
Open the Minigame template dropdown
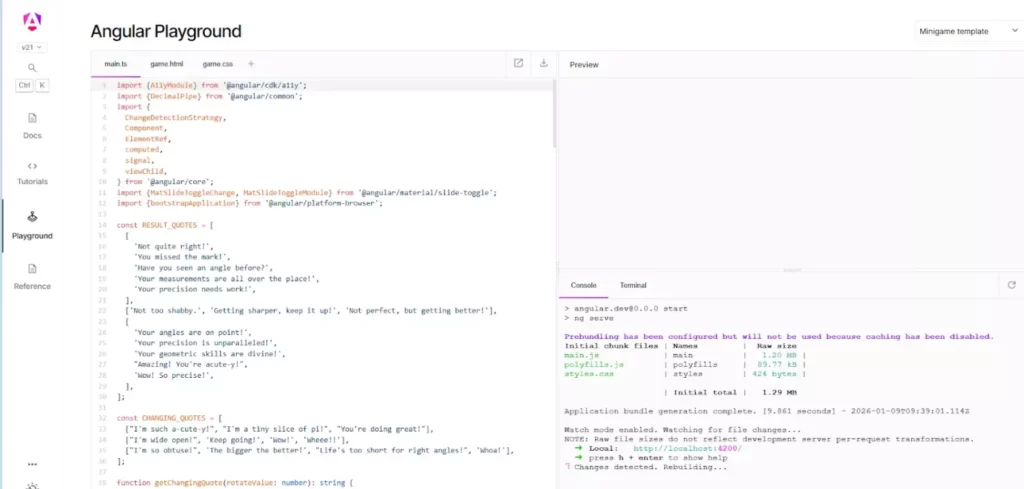(966, 31)
